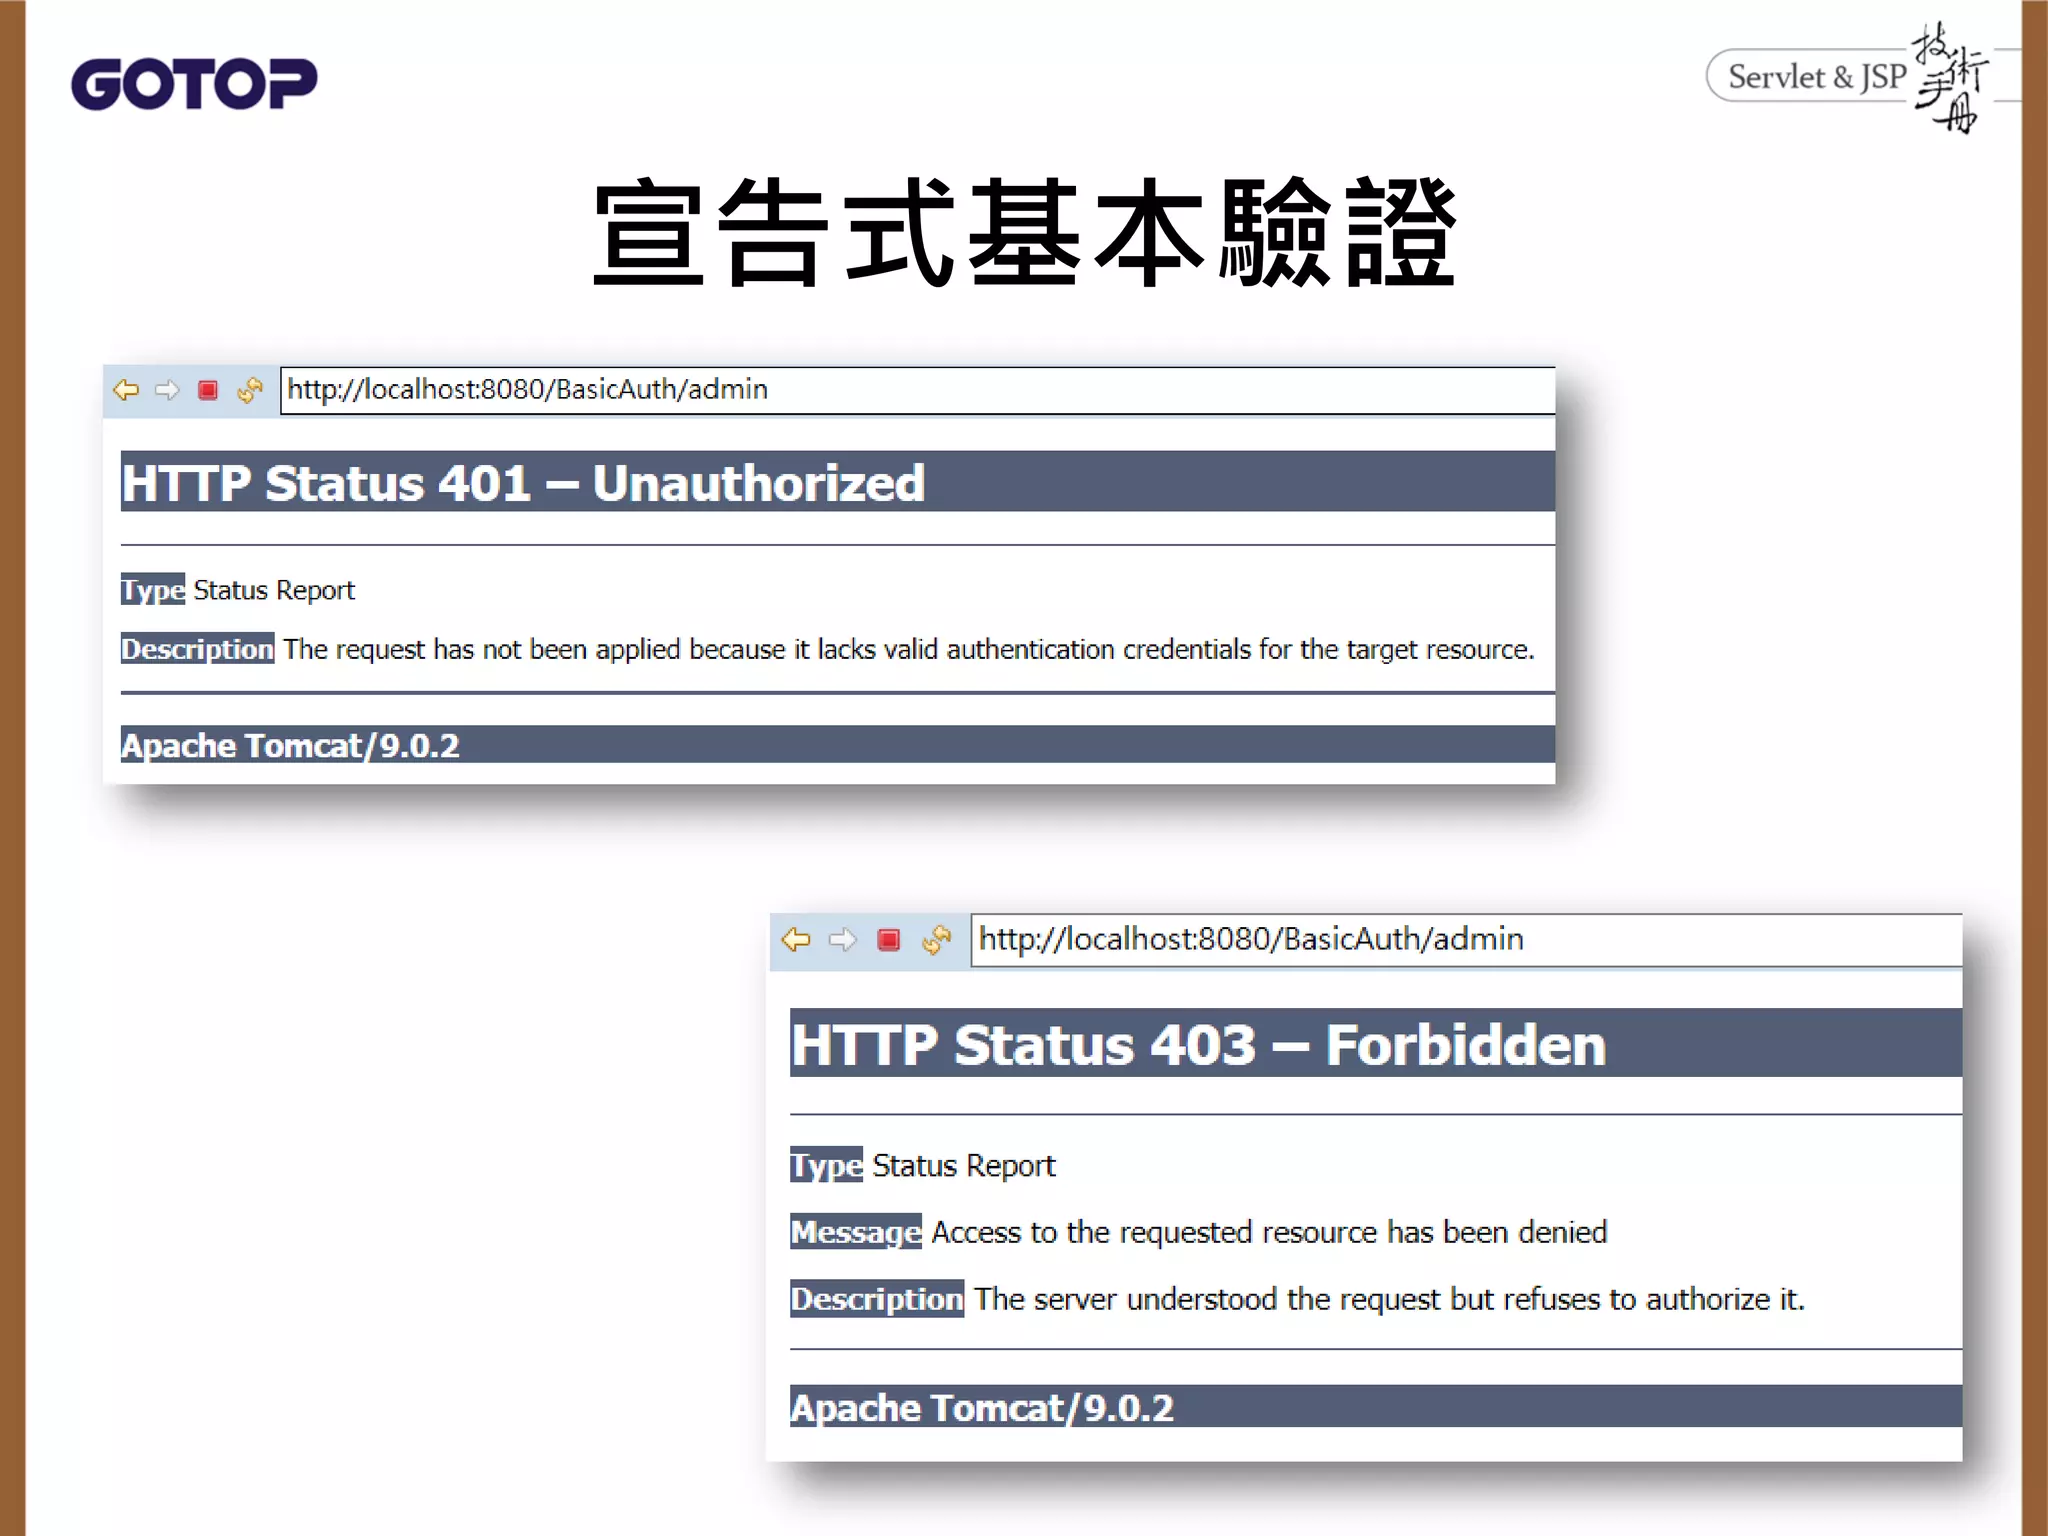
Task: Click the Message label on the 403 page
Action: (x=855, y=1232)
